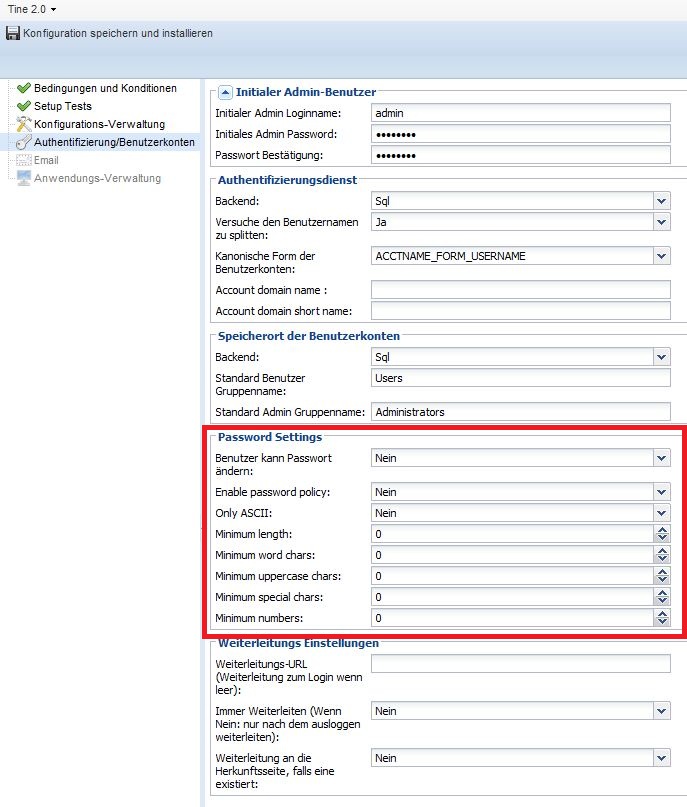Image resolution: width=687 pixels, height=807 pixels.
Task: Open Benutzer kann Passwort ändern dropdown
Action: tap(661, 457)
